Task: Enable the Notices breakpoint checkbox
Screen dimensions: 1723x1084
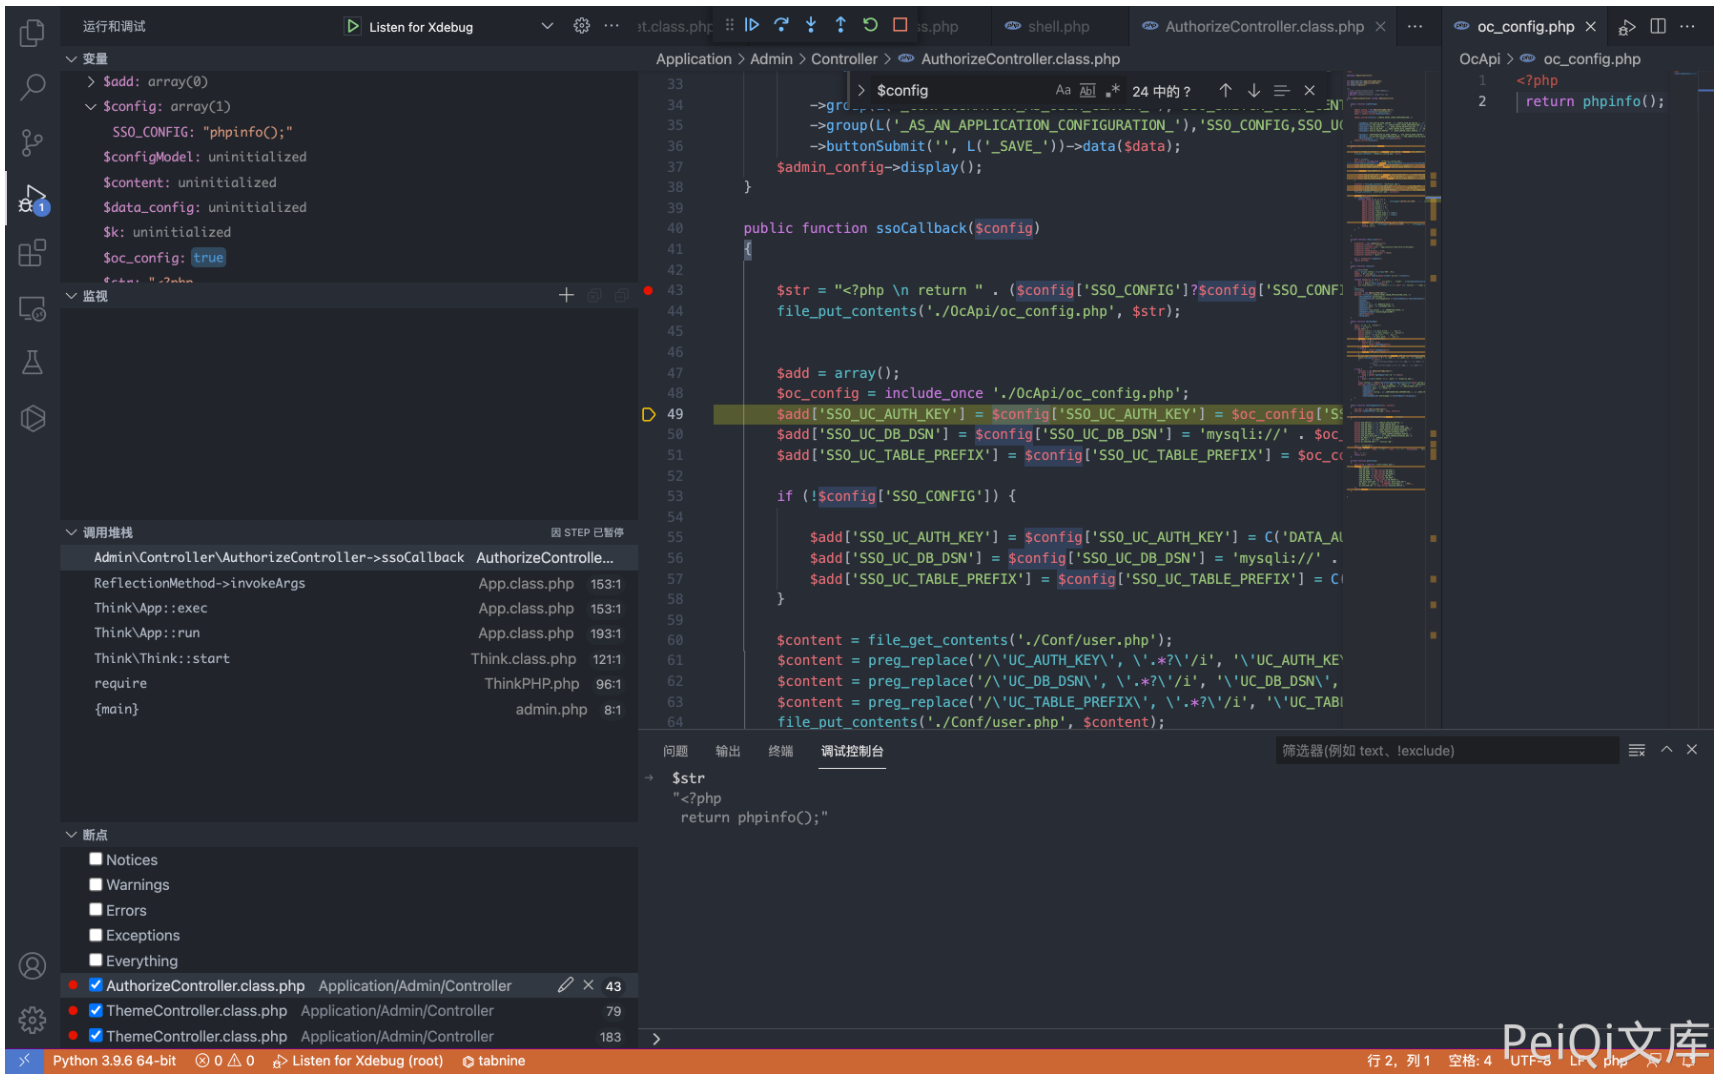Action: pyautogui.click(x=96, y=859)
